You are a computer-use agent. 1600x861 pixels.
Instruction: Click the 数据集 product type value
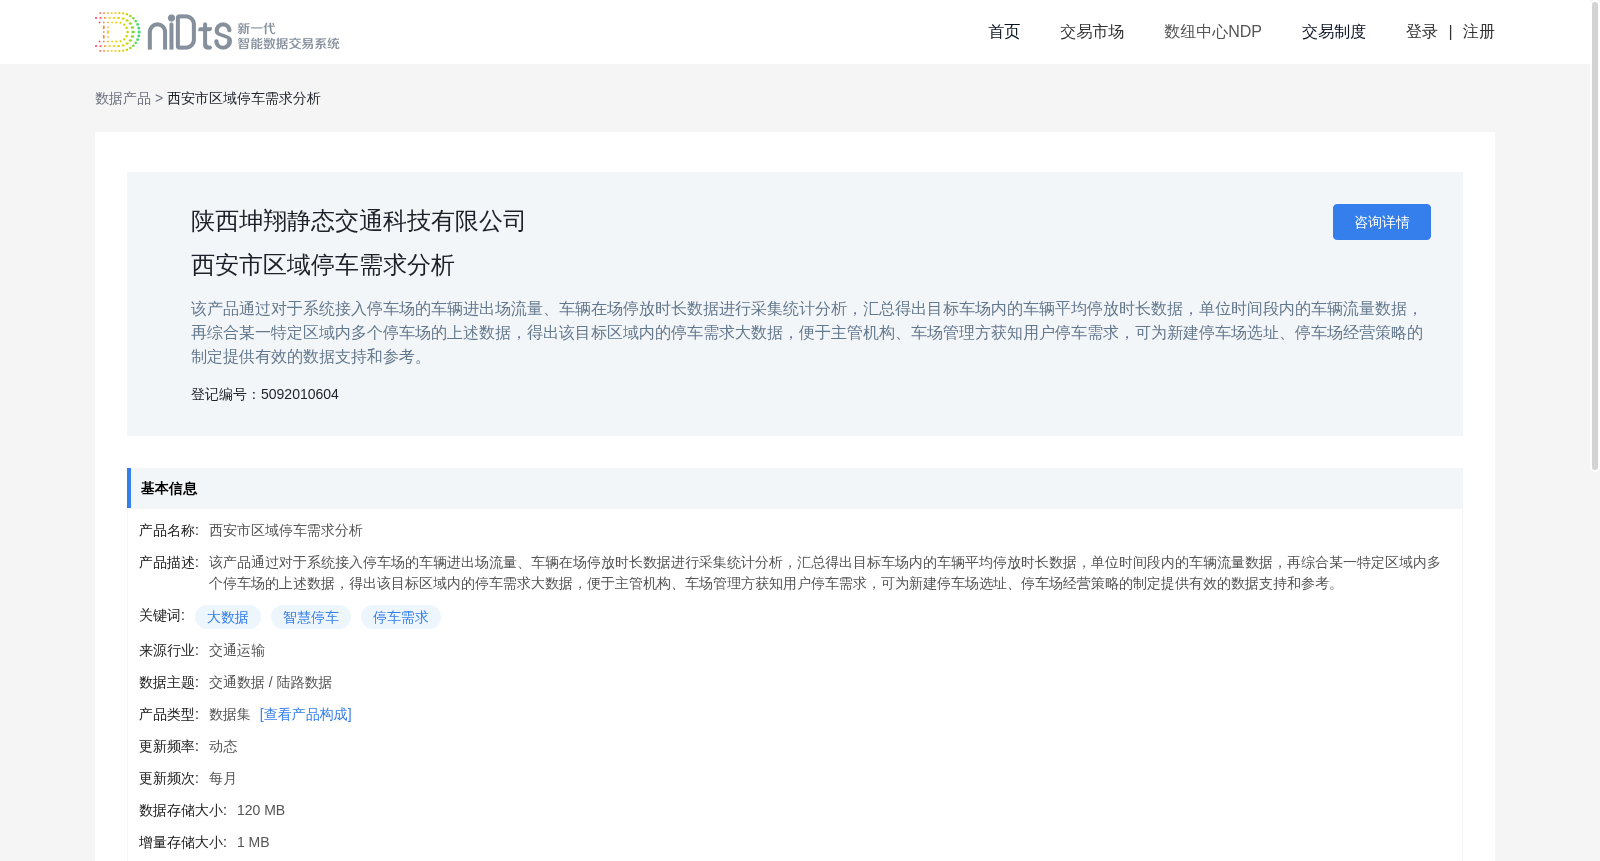pyautogui.click(x=230, y=714)
